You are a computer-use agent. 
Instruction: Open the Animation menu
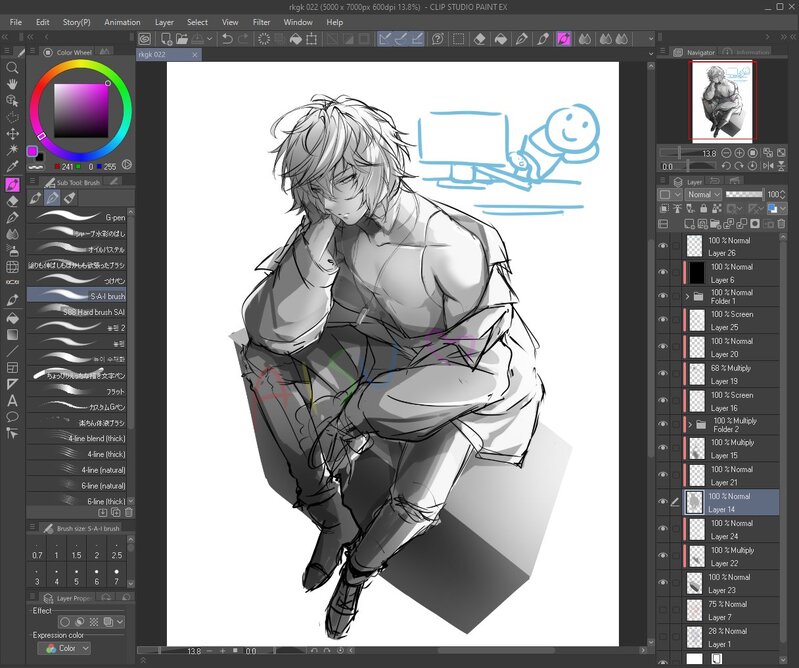pos(122,22)
